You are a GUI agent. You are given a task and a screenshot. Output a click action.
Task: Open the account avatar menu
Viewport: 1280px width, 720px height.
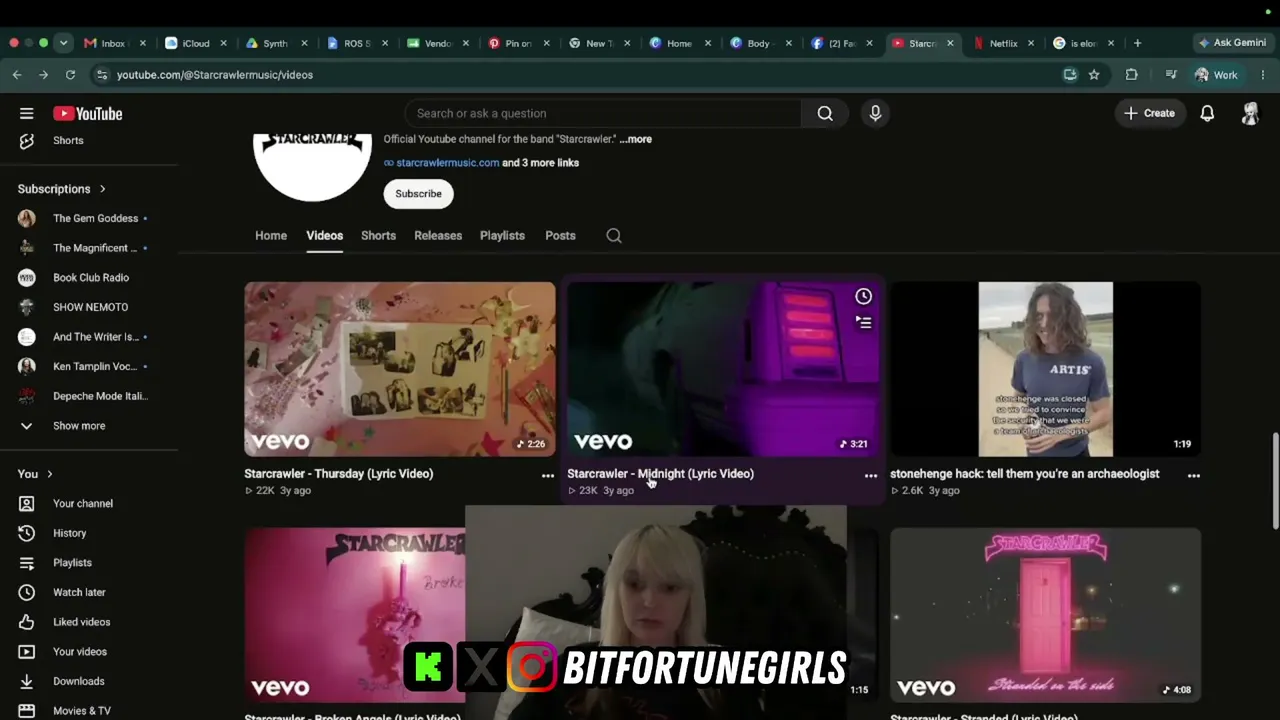pyautogui.click(x=1250, y=113)
